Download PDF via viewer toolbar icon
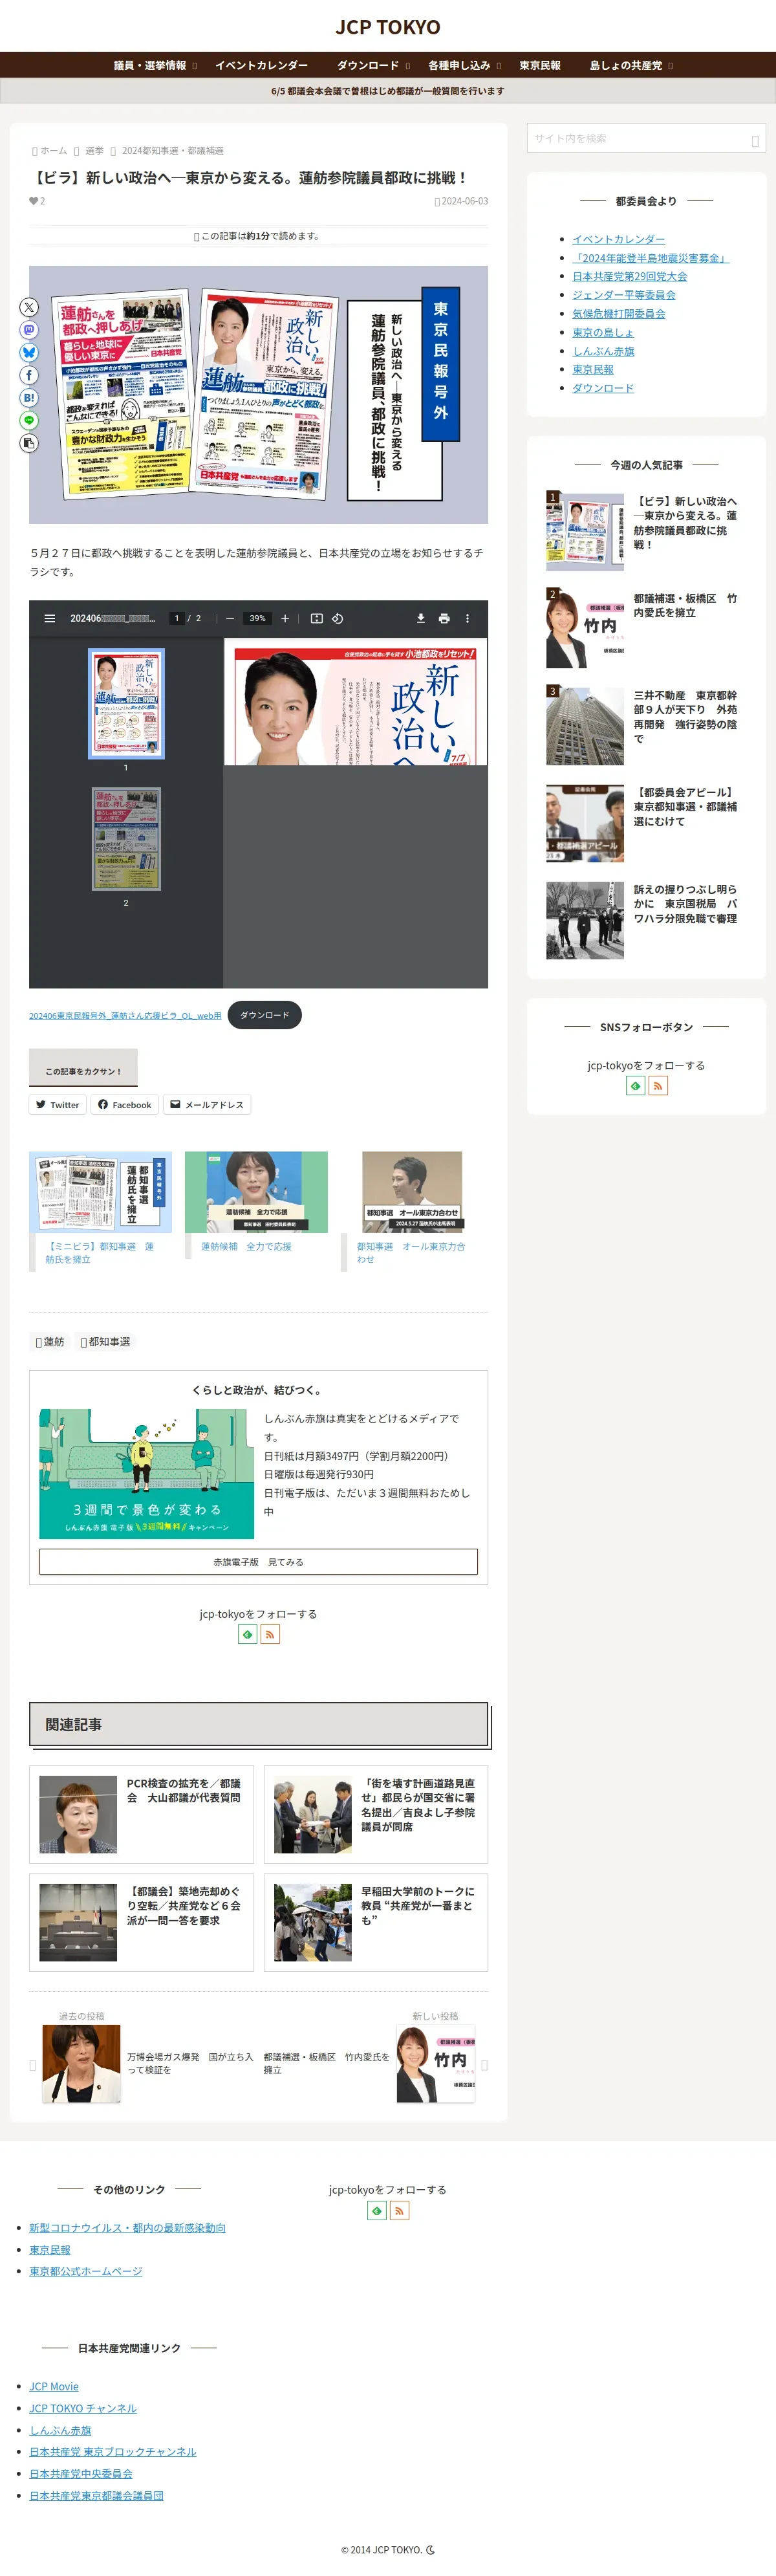776x2576 pixels. click(x=421, y=619)
